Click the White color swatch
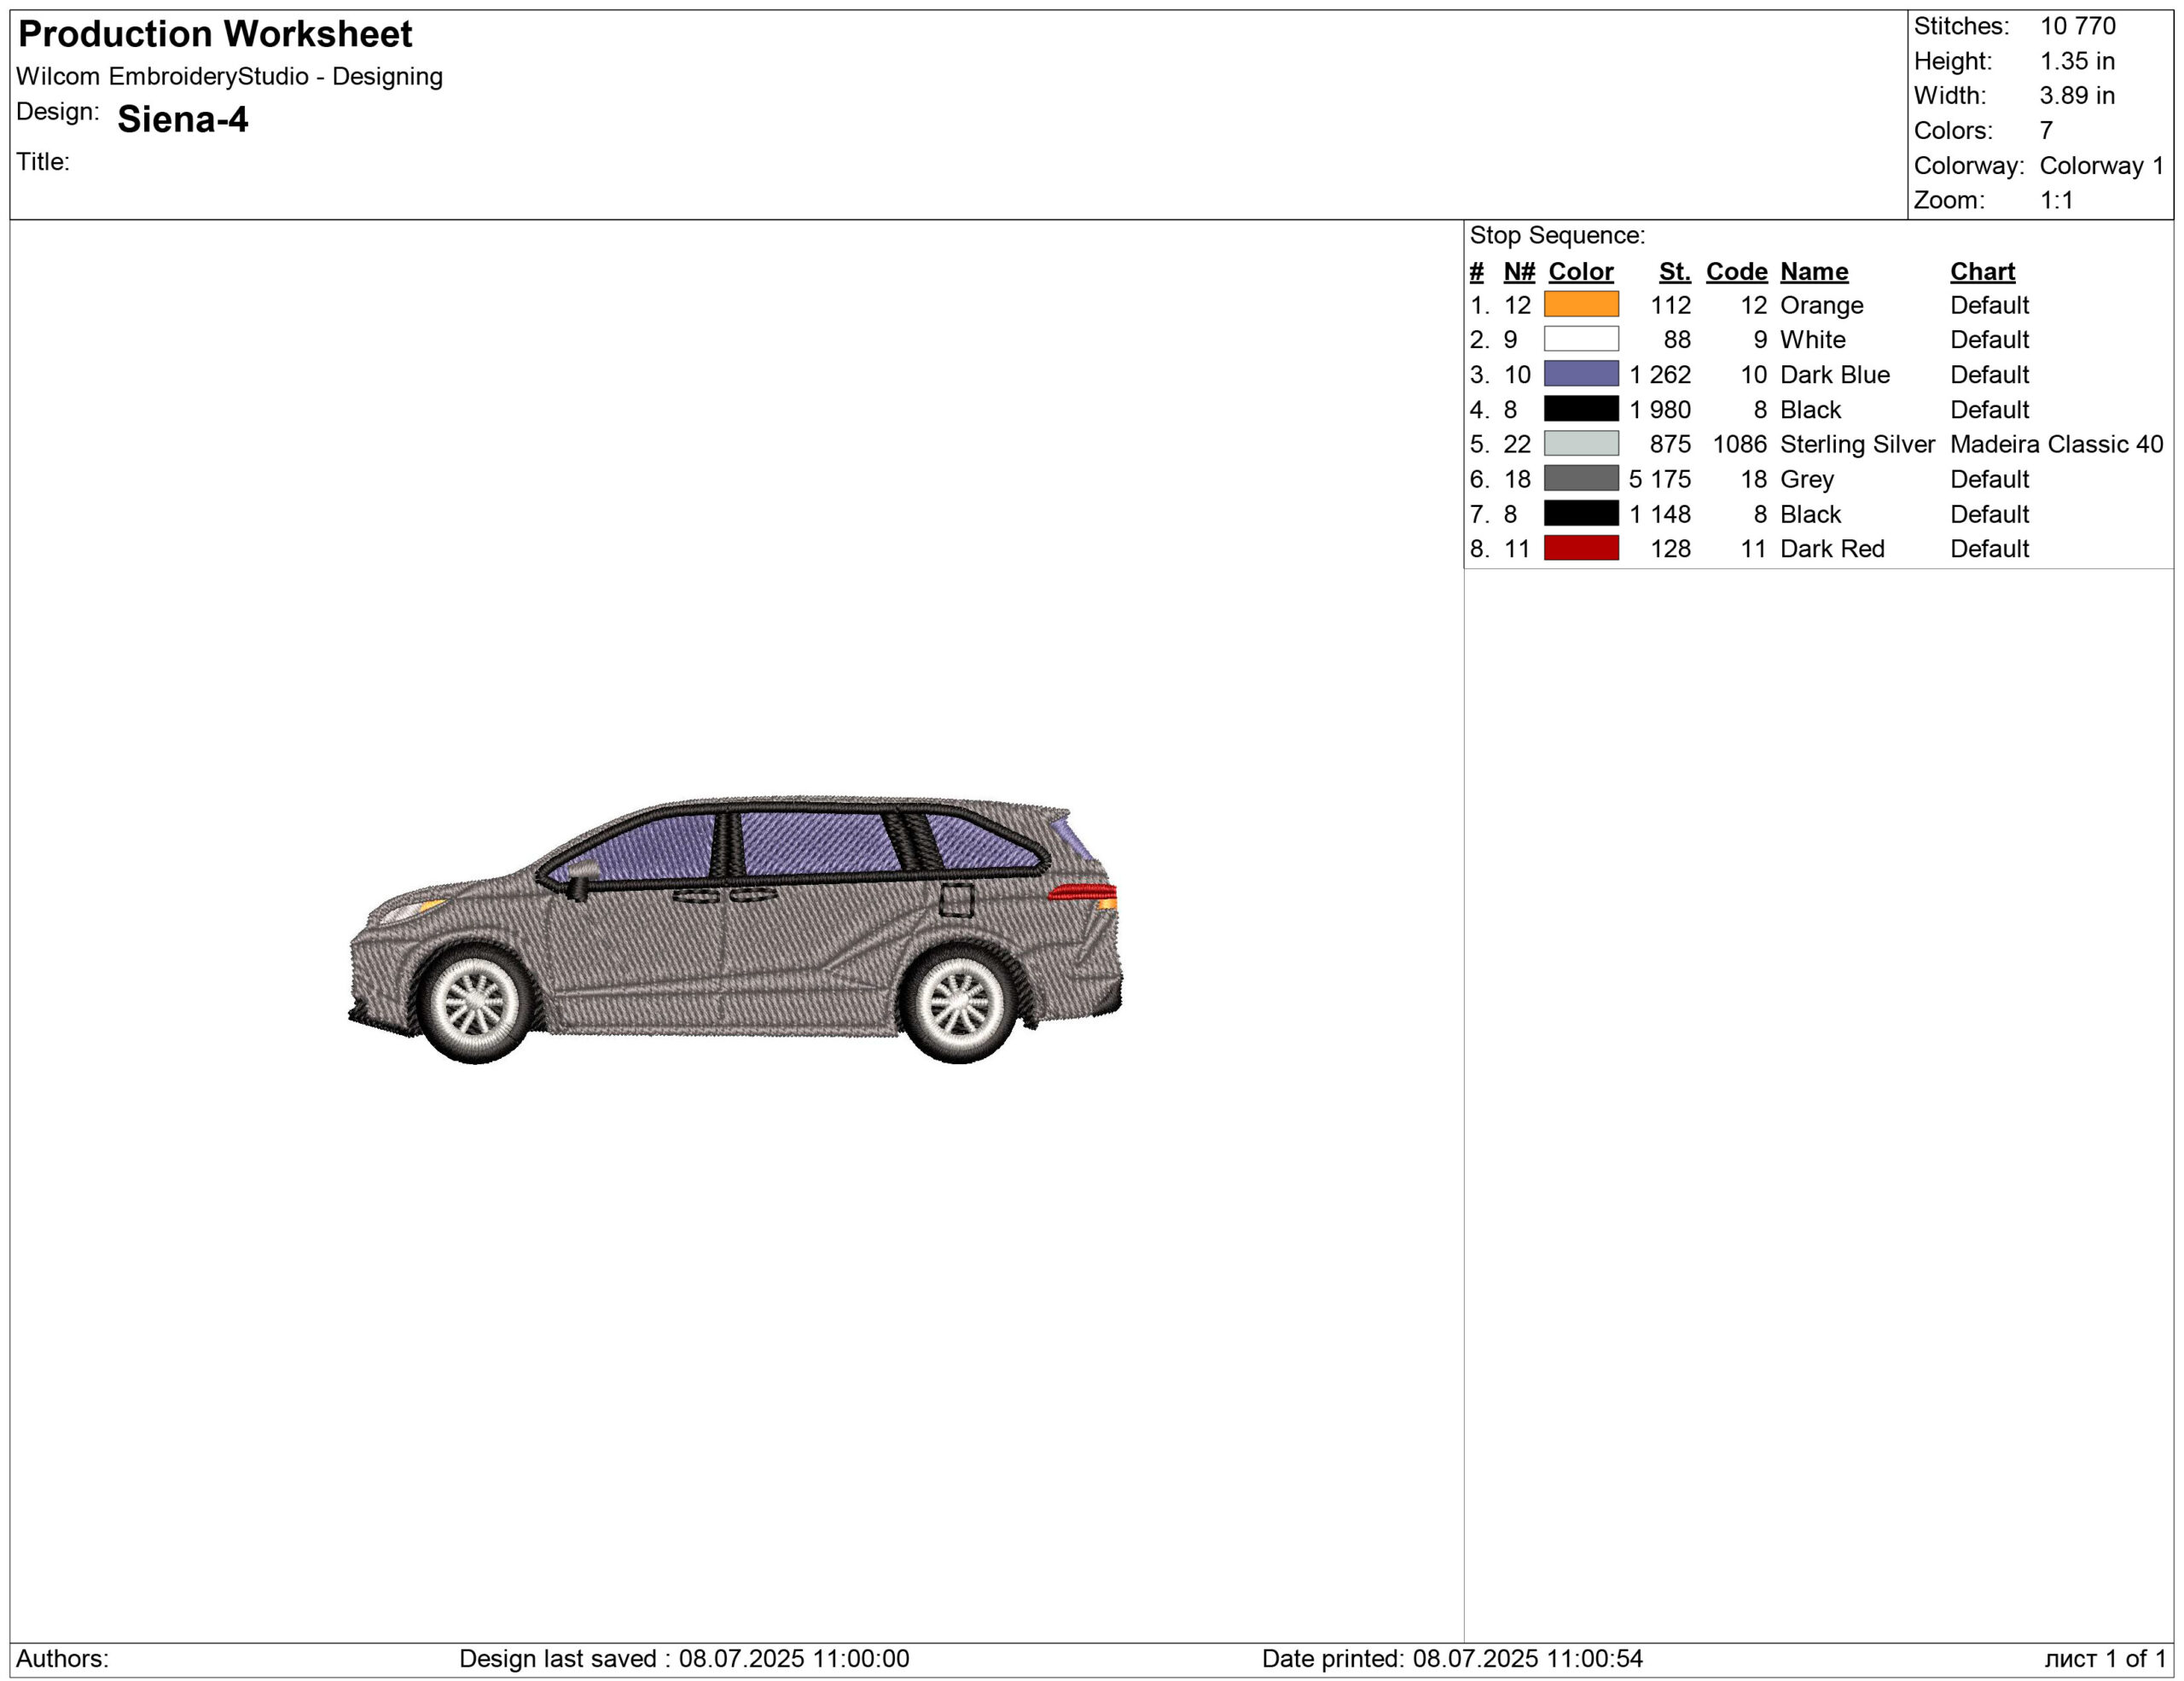The height and width of the screenshot is (1681, 2184). pyautogui.click(x=1580, y=339)
